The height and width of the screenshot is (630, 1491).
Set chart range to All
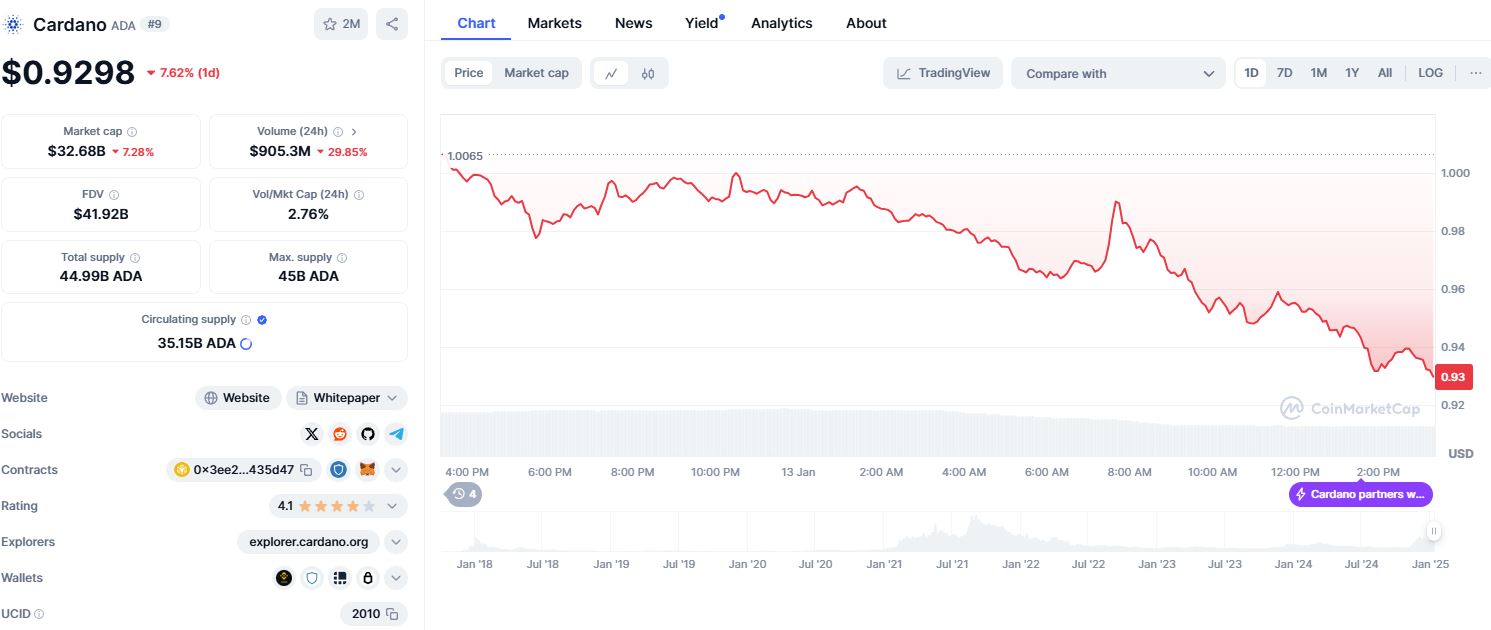(1385, 73)
